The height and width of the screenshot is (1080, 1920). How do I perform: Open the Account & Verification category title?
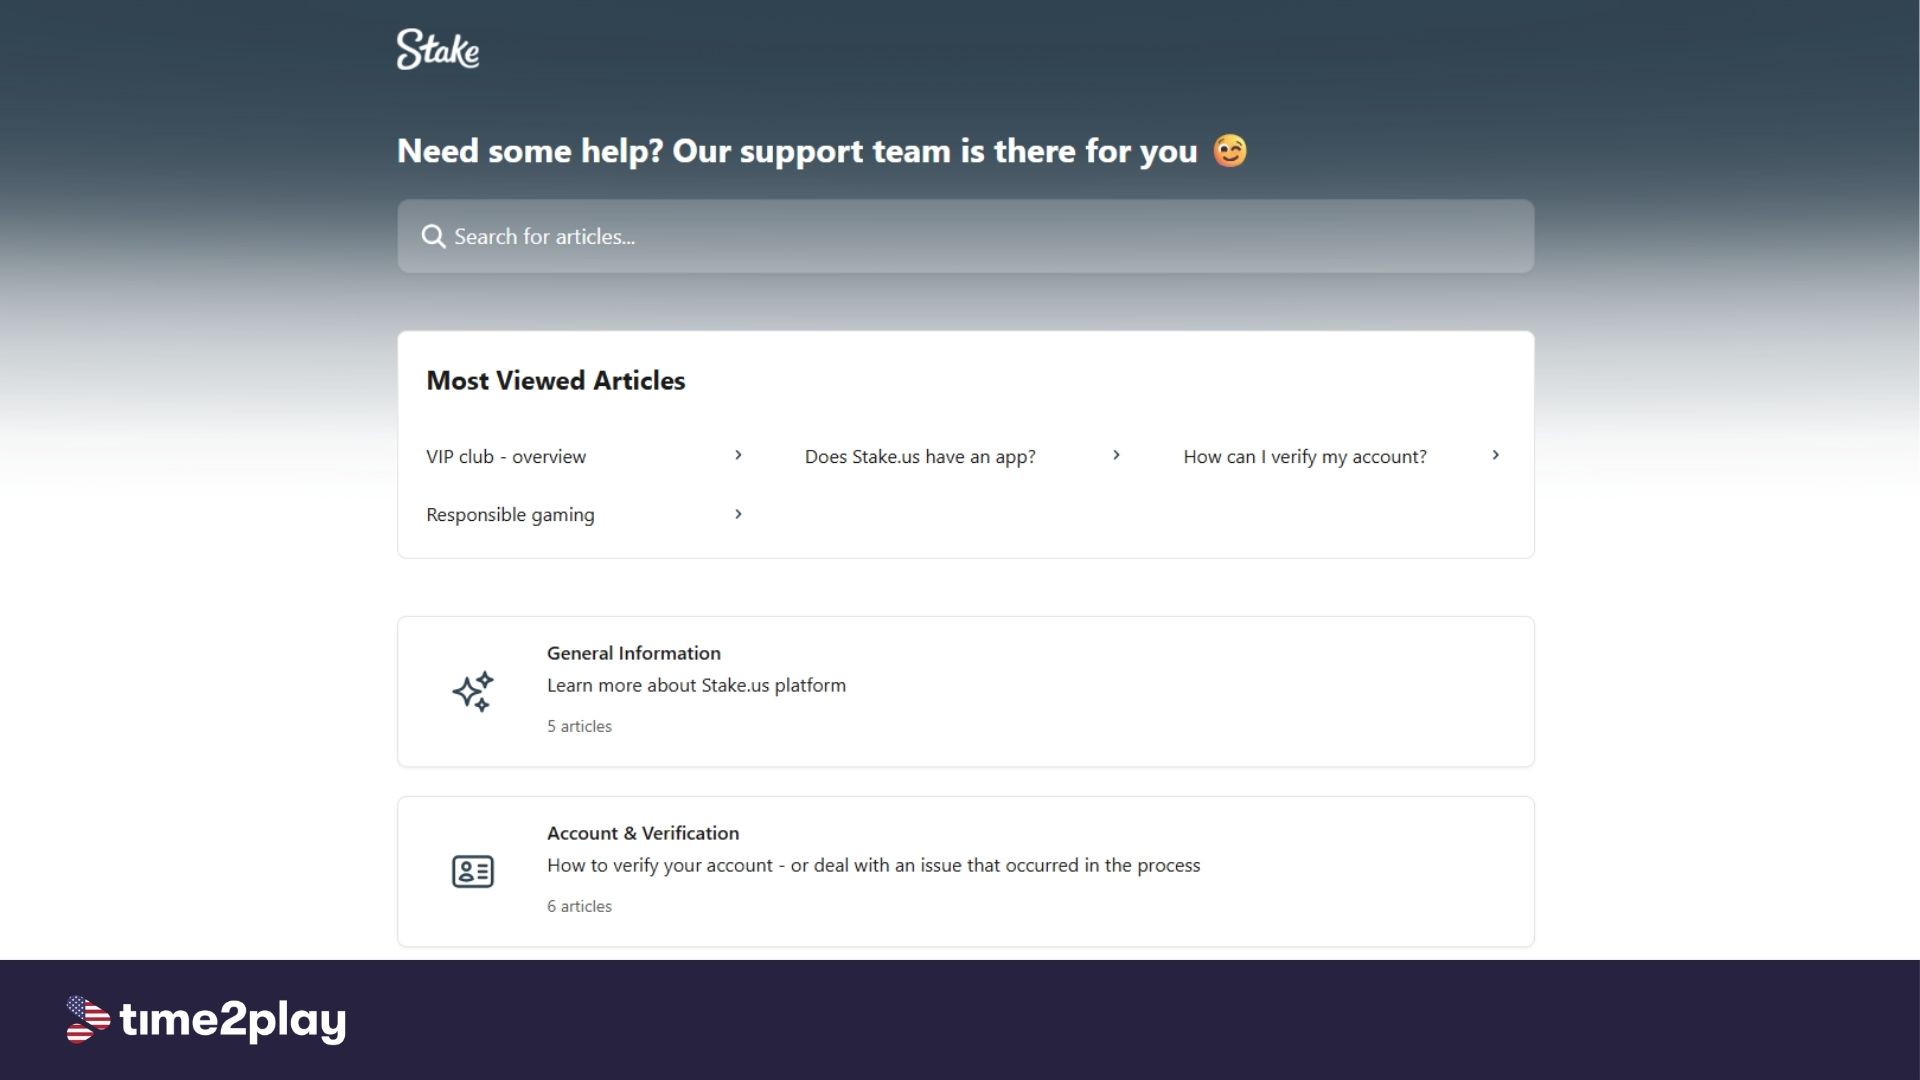643,833
